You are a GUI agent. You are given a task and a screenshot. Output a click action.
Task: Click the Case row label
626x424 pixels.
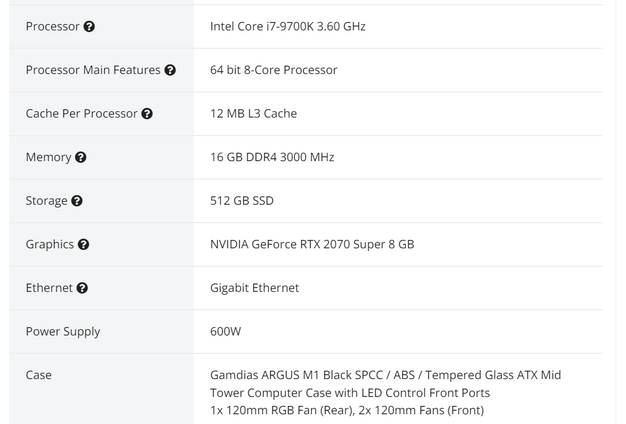(39, 375)
